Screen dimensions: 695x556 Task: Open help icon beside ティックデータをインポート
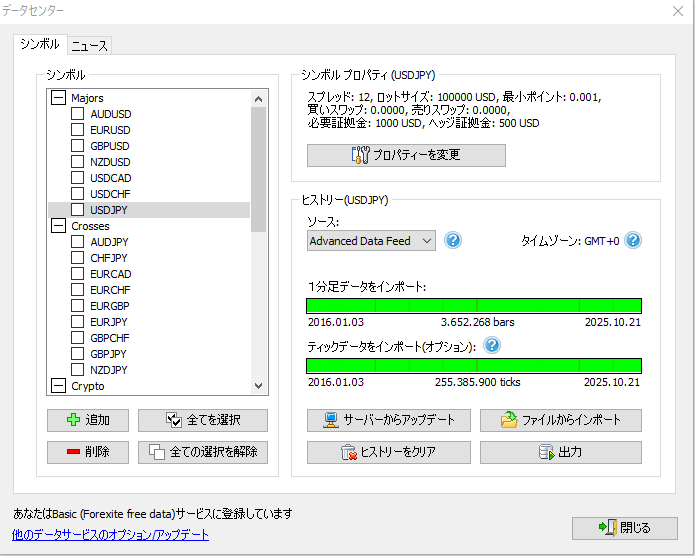pyautogui.click(x=492, y=345)
